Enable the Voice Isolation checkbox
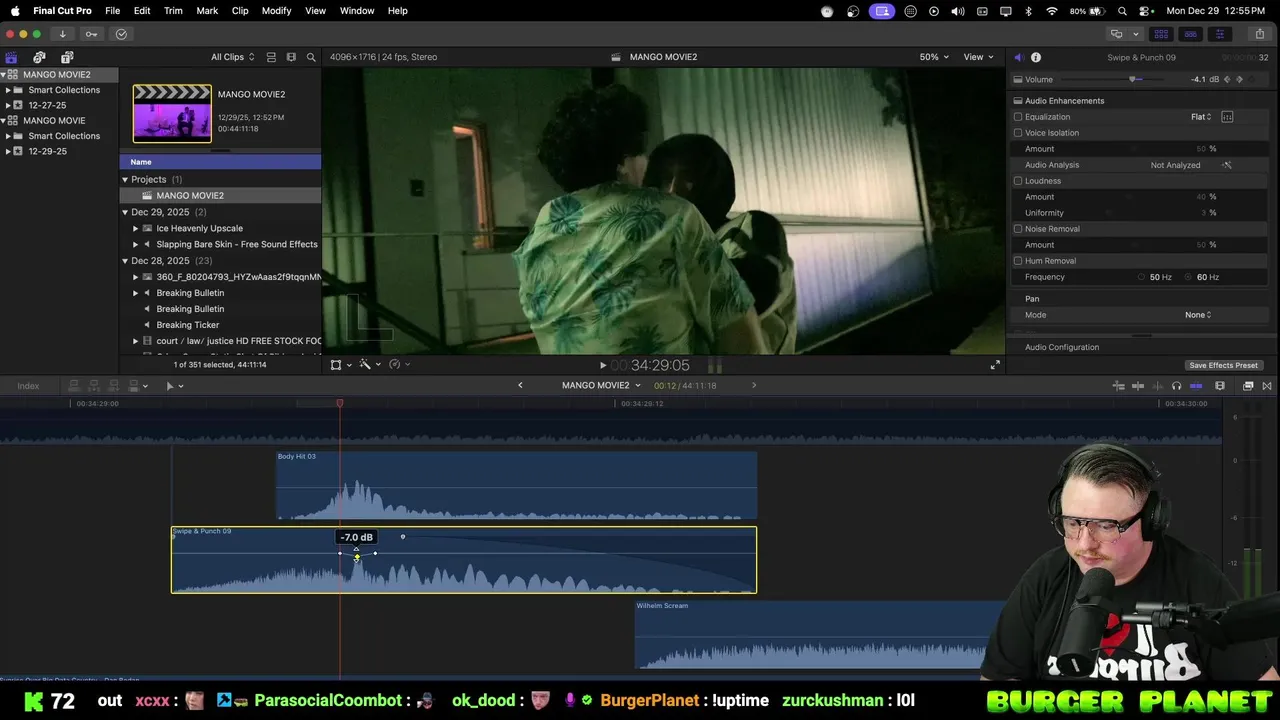 coord(1018,133)
